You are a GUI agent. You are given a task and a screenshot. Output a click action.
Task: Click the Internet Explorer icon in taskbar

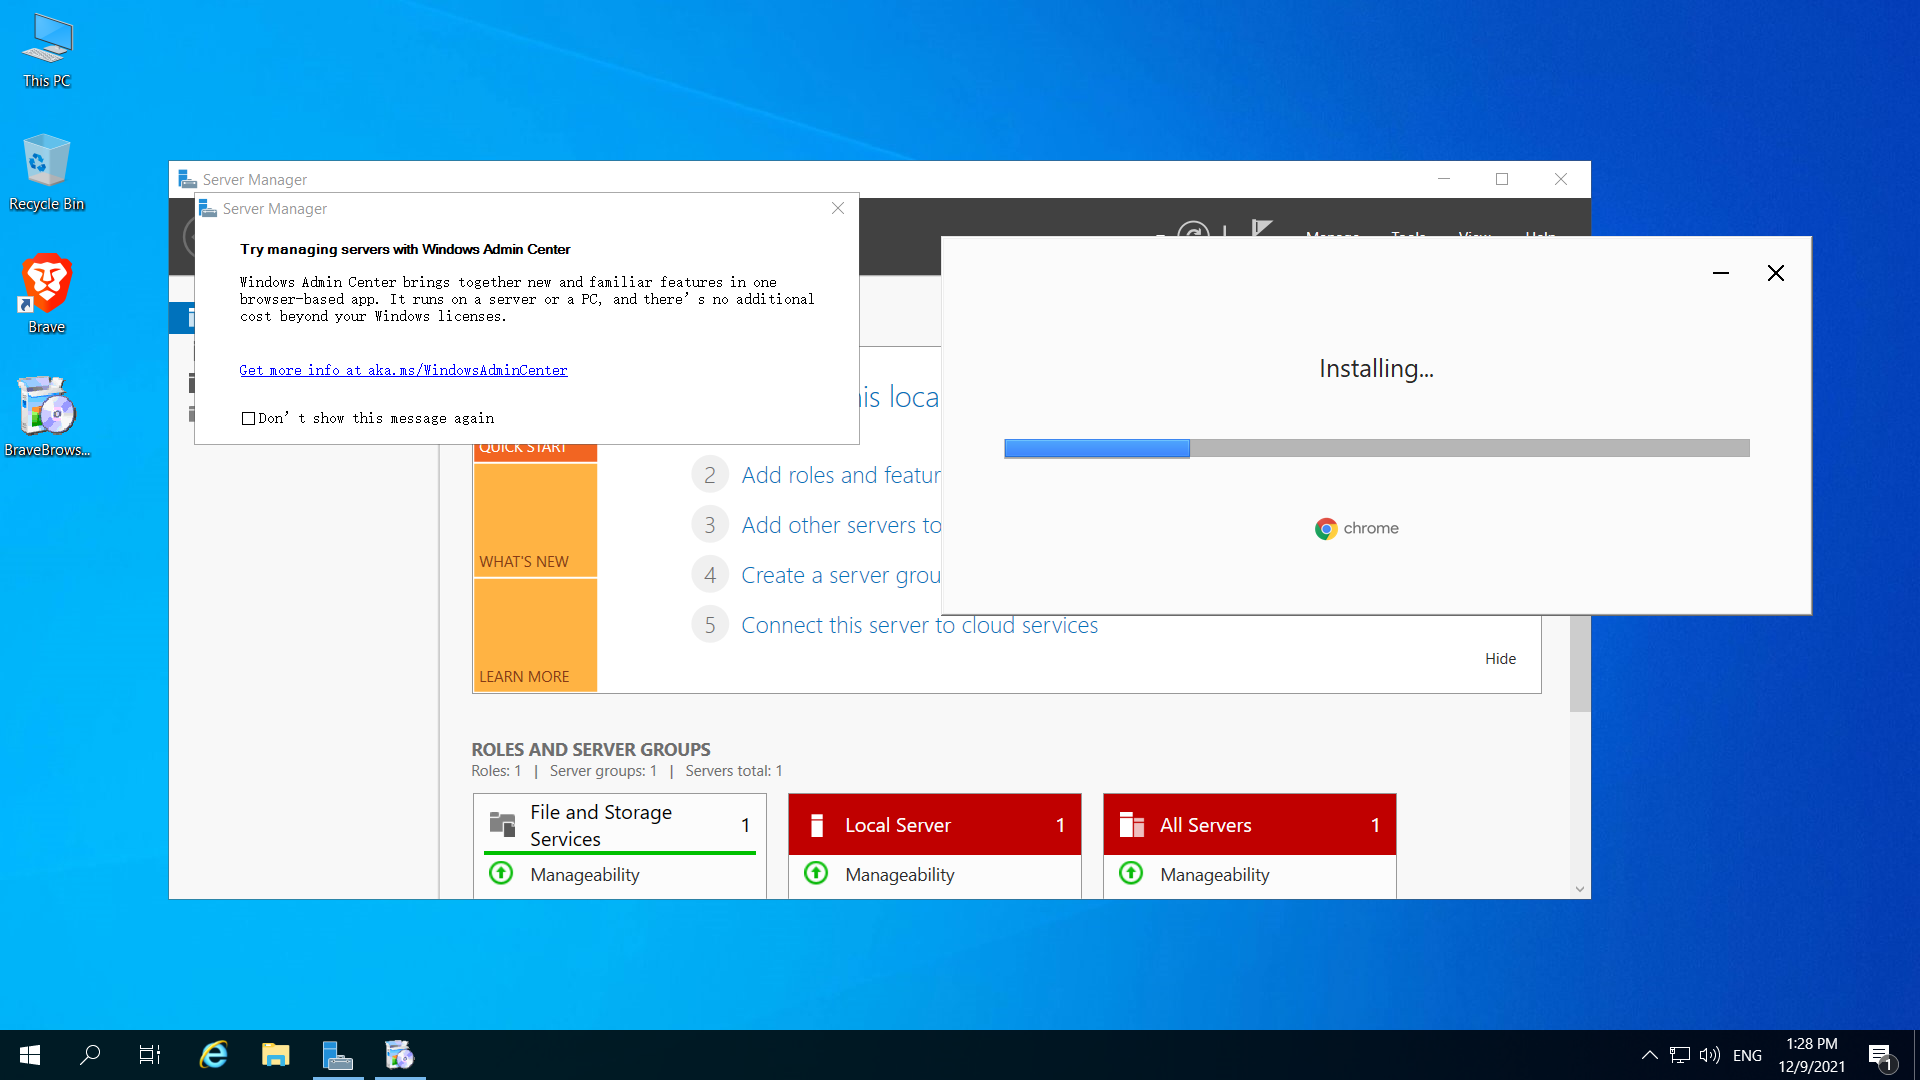214,1055
